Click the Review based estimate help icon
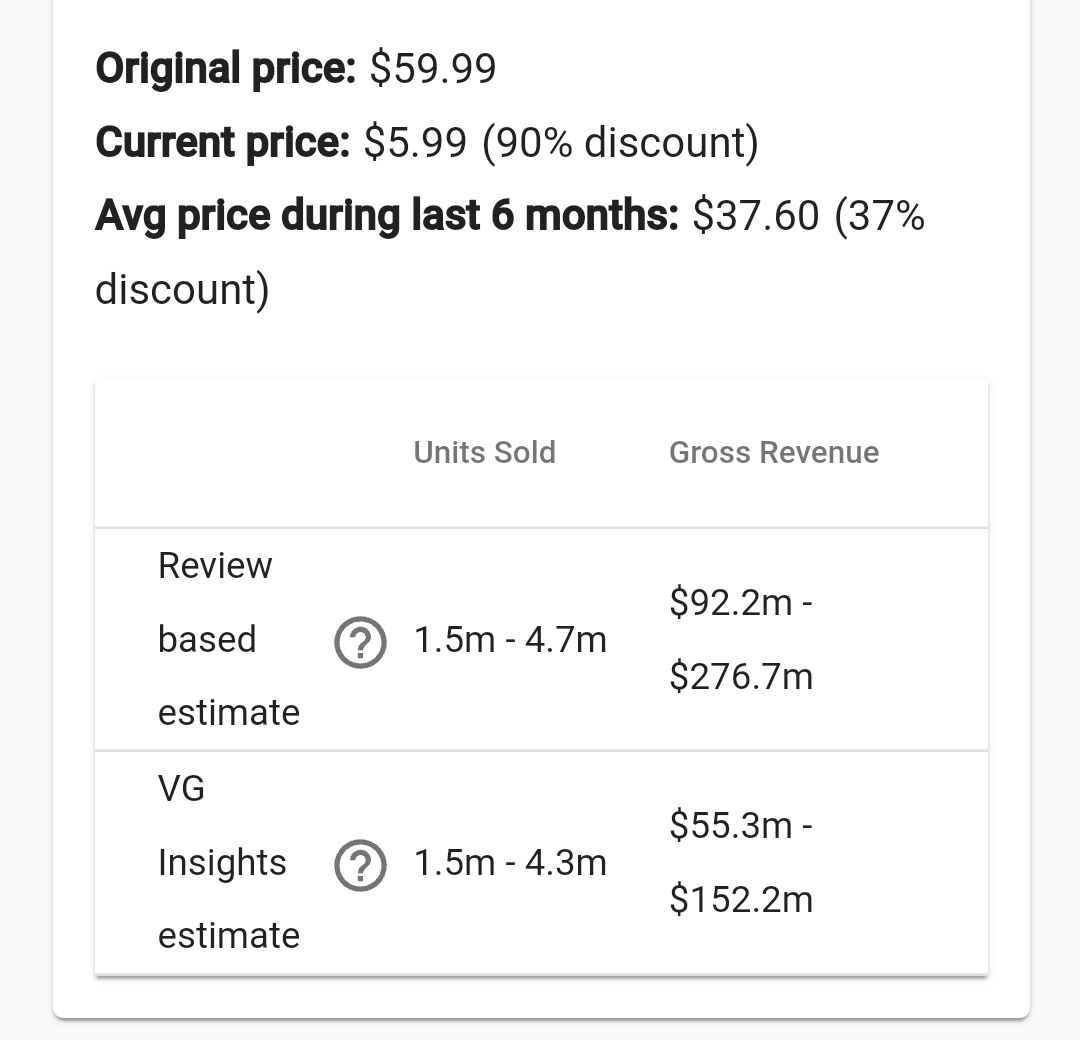The height and width of the screenshot is (1040, 1080). (x=360, y=642)
